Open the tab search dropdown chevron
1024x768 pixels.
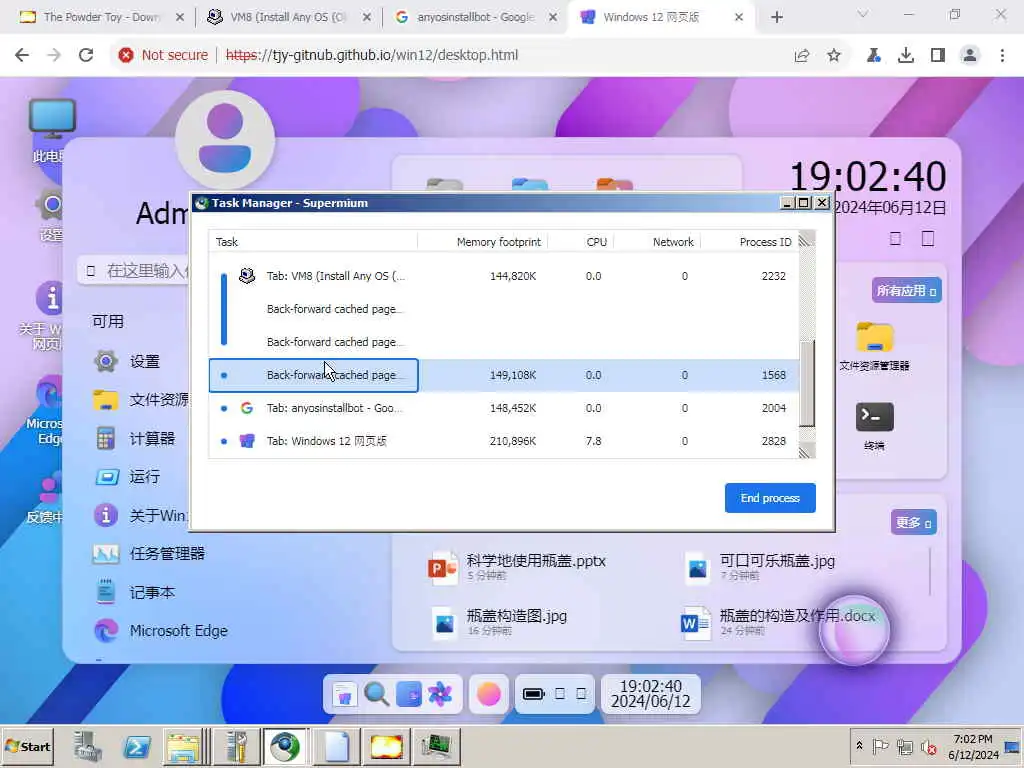pyautogui.click(x=862, y=14)
